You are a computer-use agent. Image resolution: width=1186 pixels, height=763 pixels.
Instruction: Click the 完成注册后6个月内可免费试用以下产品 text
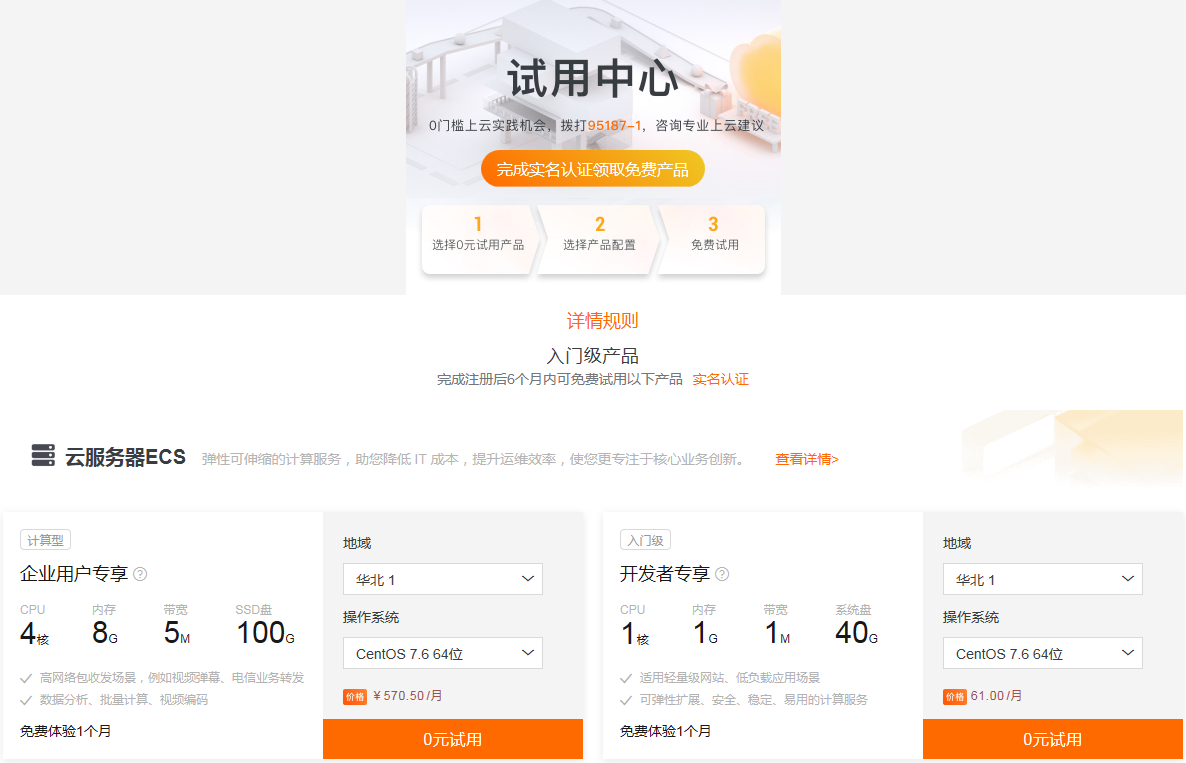[x=560, y=379]
